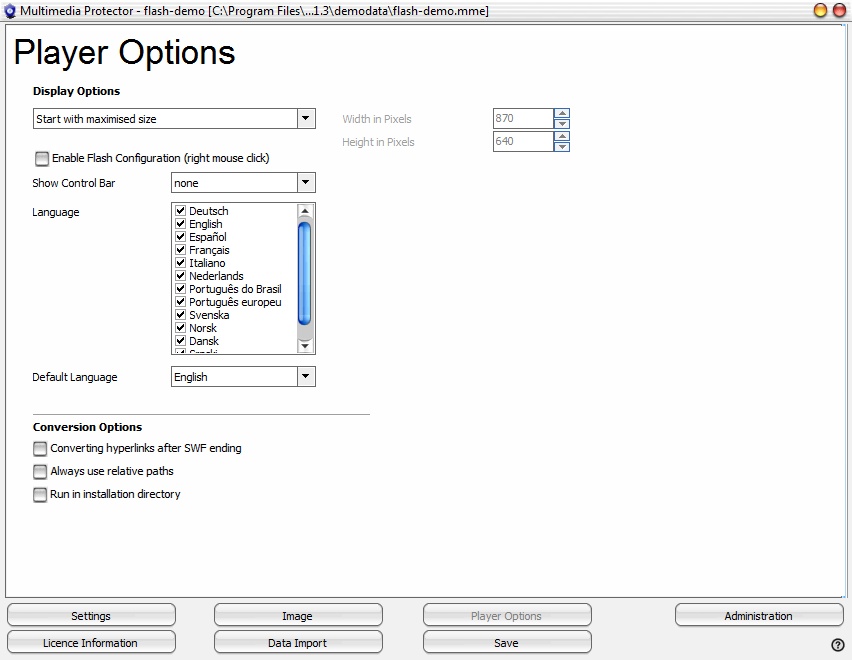Uncheck the Deutsch language

pos(181,211)
